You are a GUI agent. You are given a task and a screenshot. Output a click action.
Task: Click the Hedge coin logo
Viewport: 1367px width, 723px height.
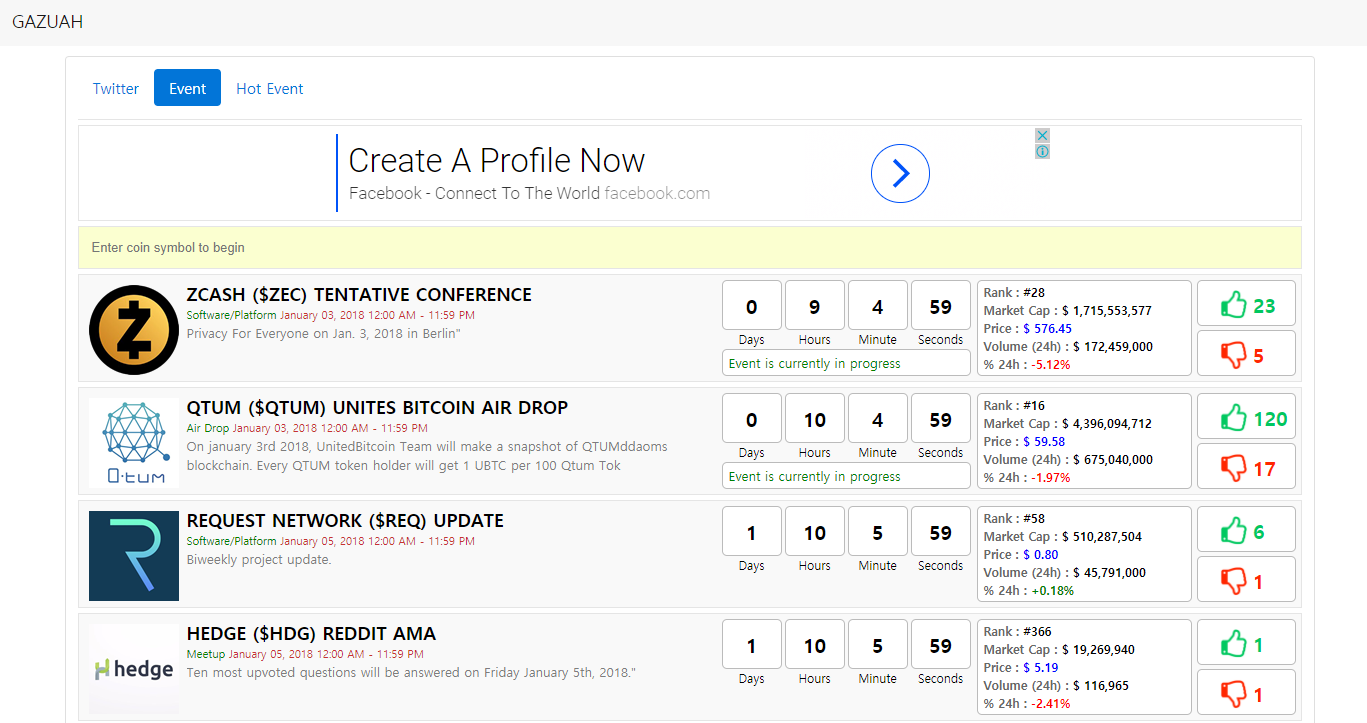(134, 669)
